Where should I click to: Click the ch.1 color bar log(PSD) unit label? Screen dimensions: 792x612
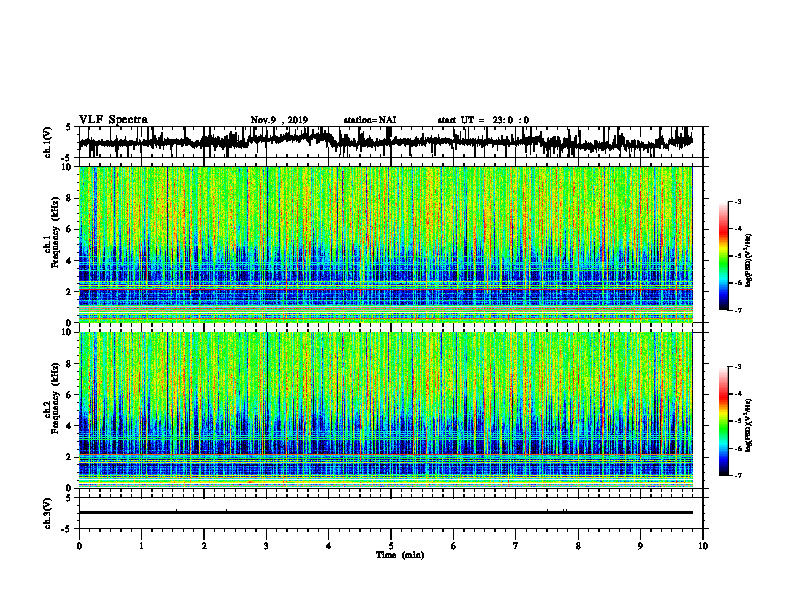click(x=749, y=260)
